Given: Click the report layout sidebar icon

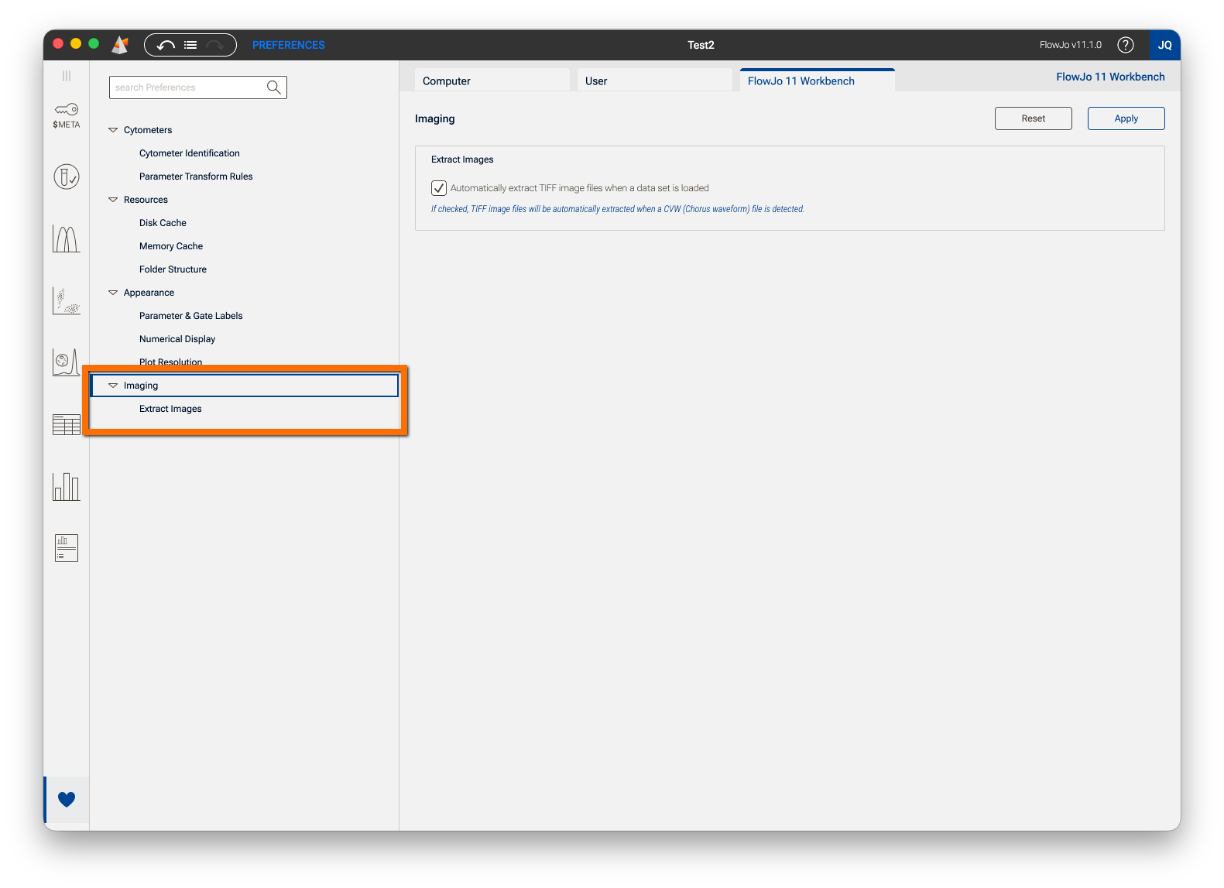Looking at the screenshot, I should pos(66,548).
